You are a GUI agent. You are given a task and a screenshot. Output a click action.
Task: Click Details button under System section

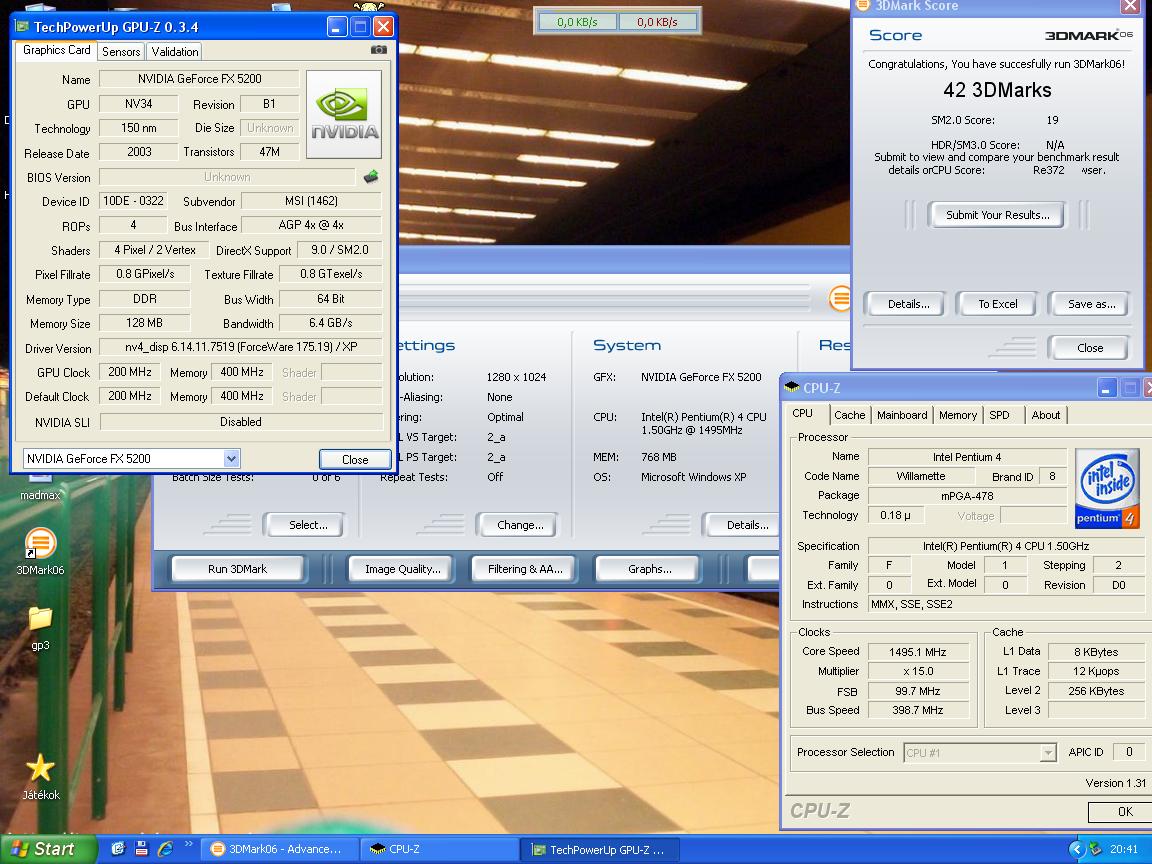click(744, 525)
